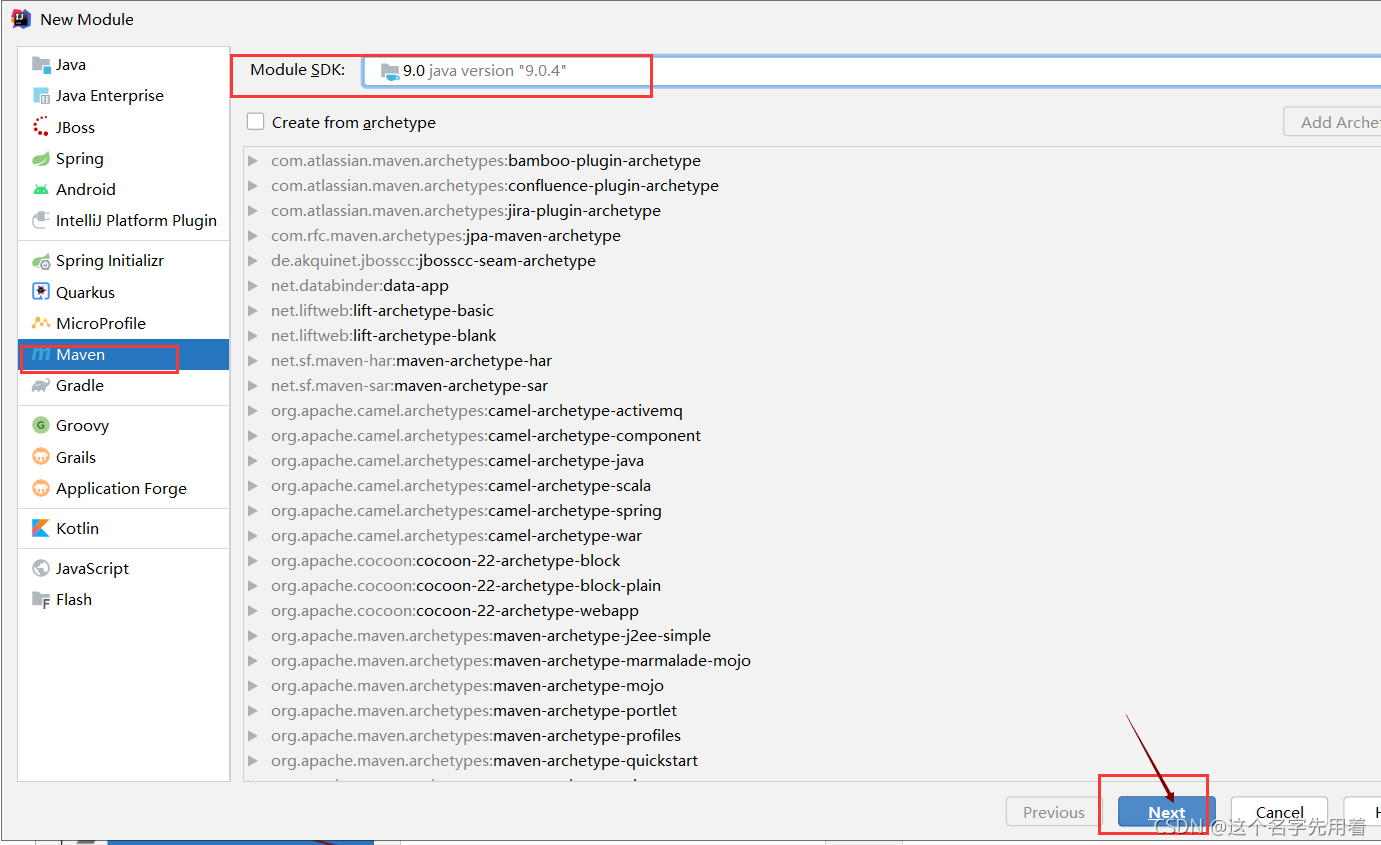Select maven-archetype-mojo entry

click(x=467, y=685)
